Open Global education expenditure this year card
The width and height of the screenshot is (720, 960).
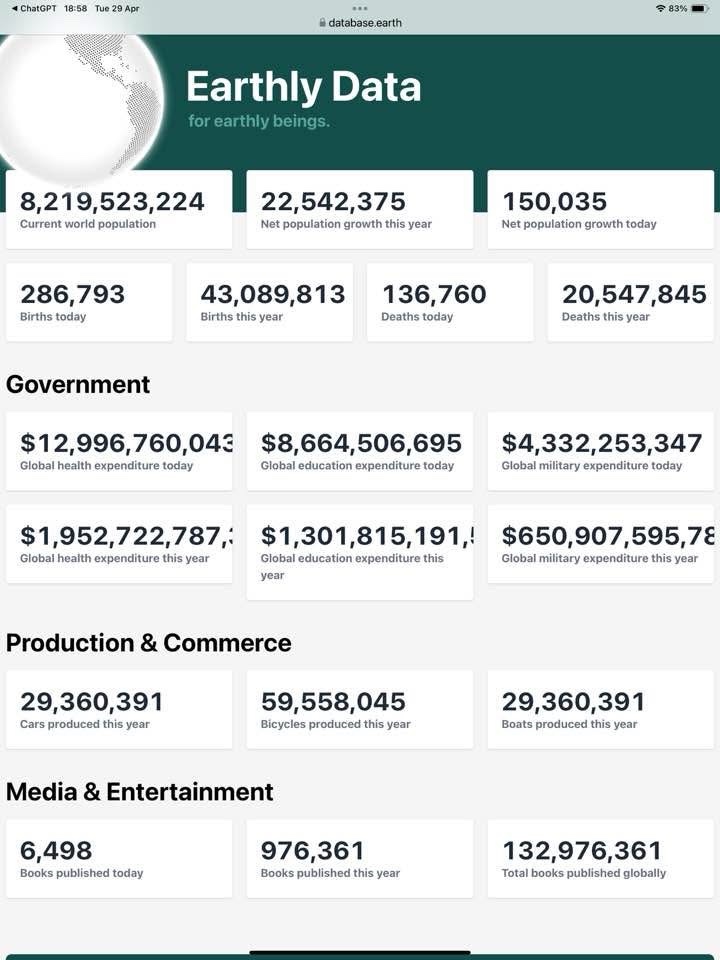[359, 552]
